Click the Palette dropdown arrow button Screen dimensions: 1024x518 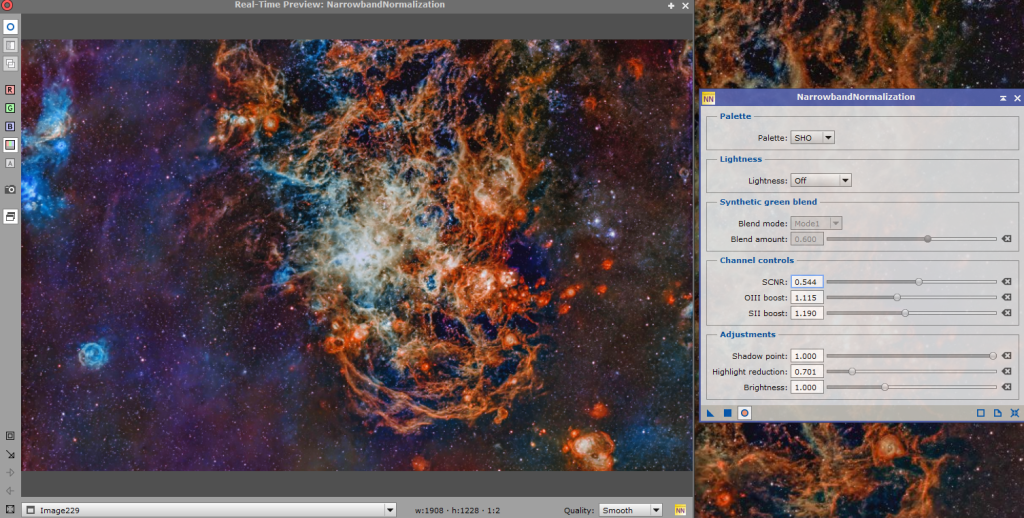click(828, 138)
